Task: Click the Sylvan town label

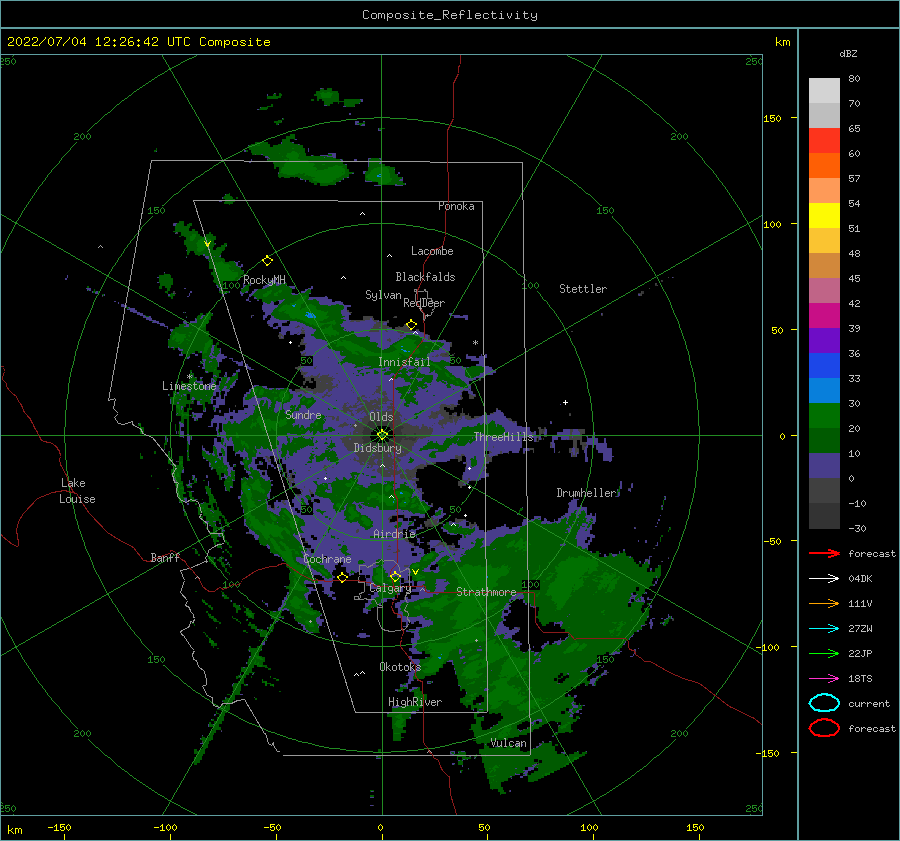Action: click(x=383, y=295)
